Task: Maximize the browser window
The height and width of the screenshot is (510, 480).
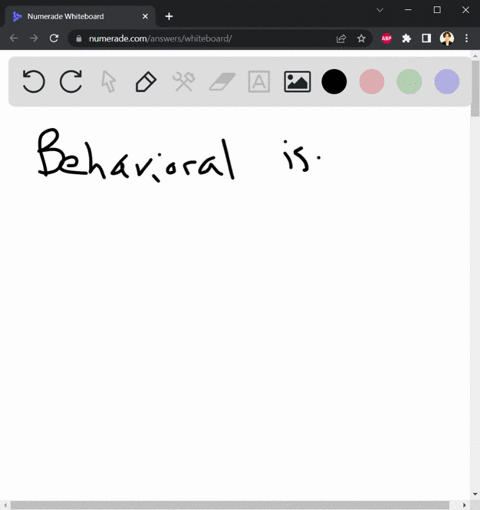Action: click(x=437, y=10)
